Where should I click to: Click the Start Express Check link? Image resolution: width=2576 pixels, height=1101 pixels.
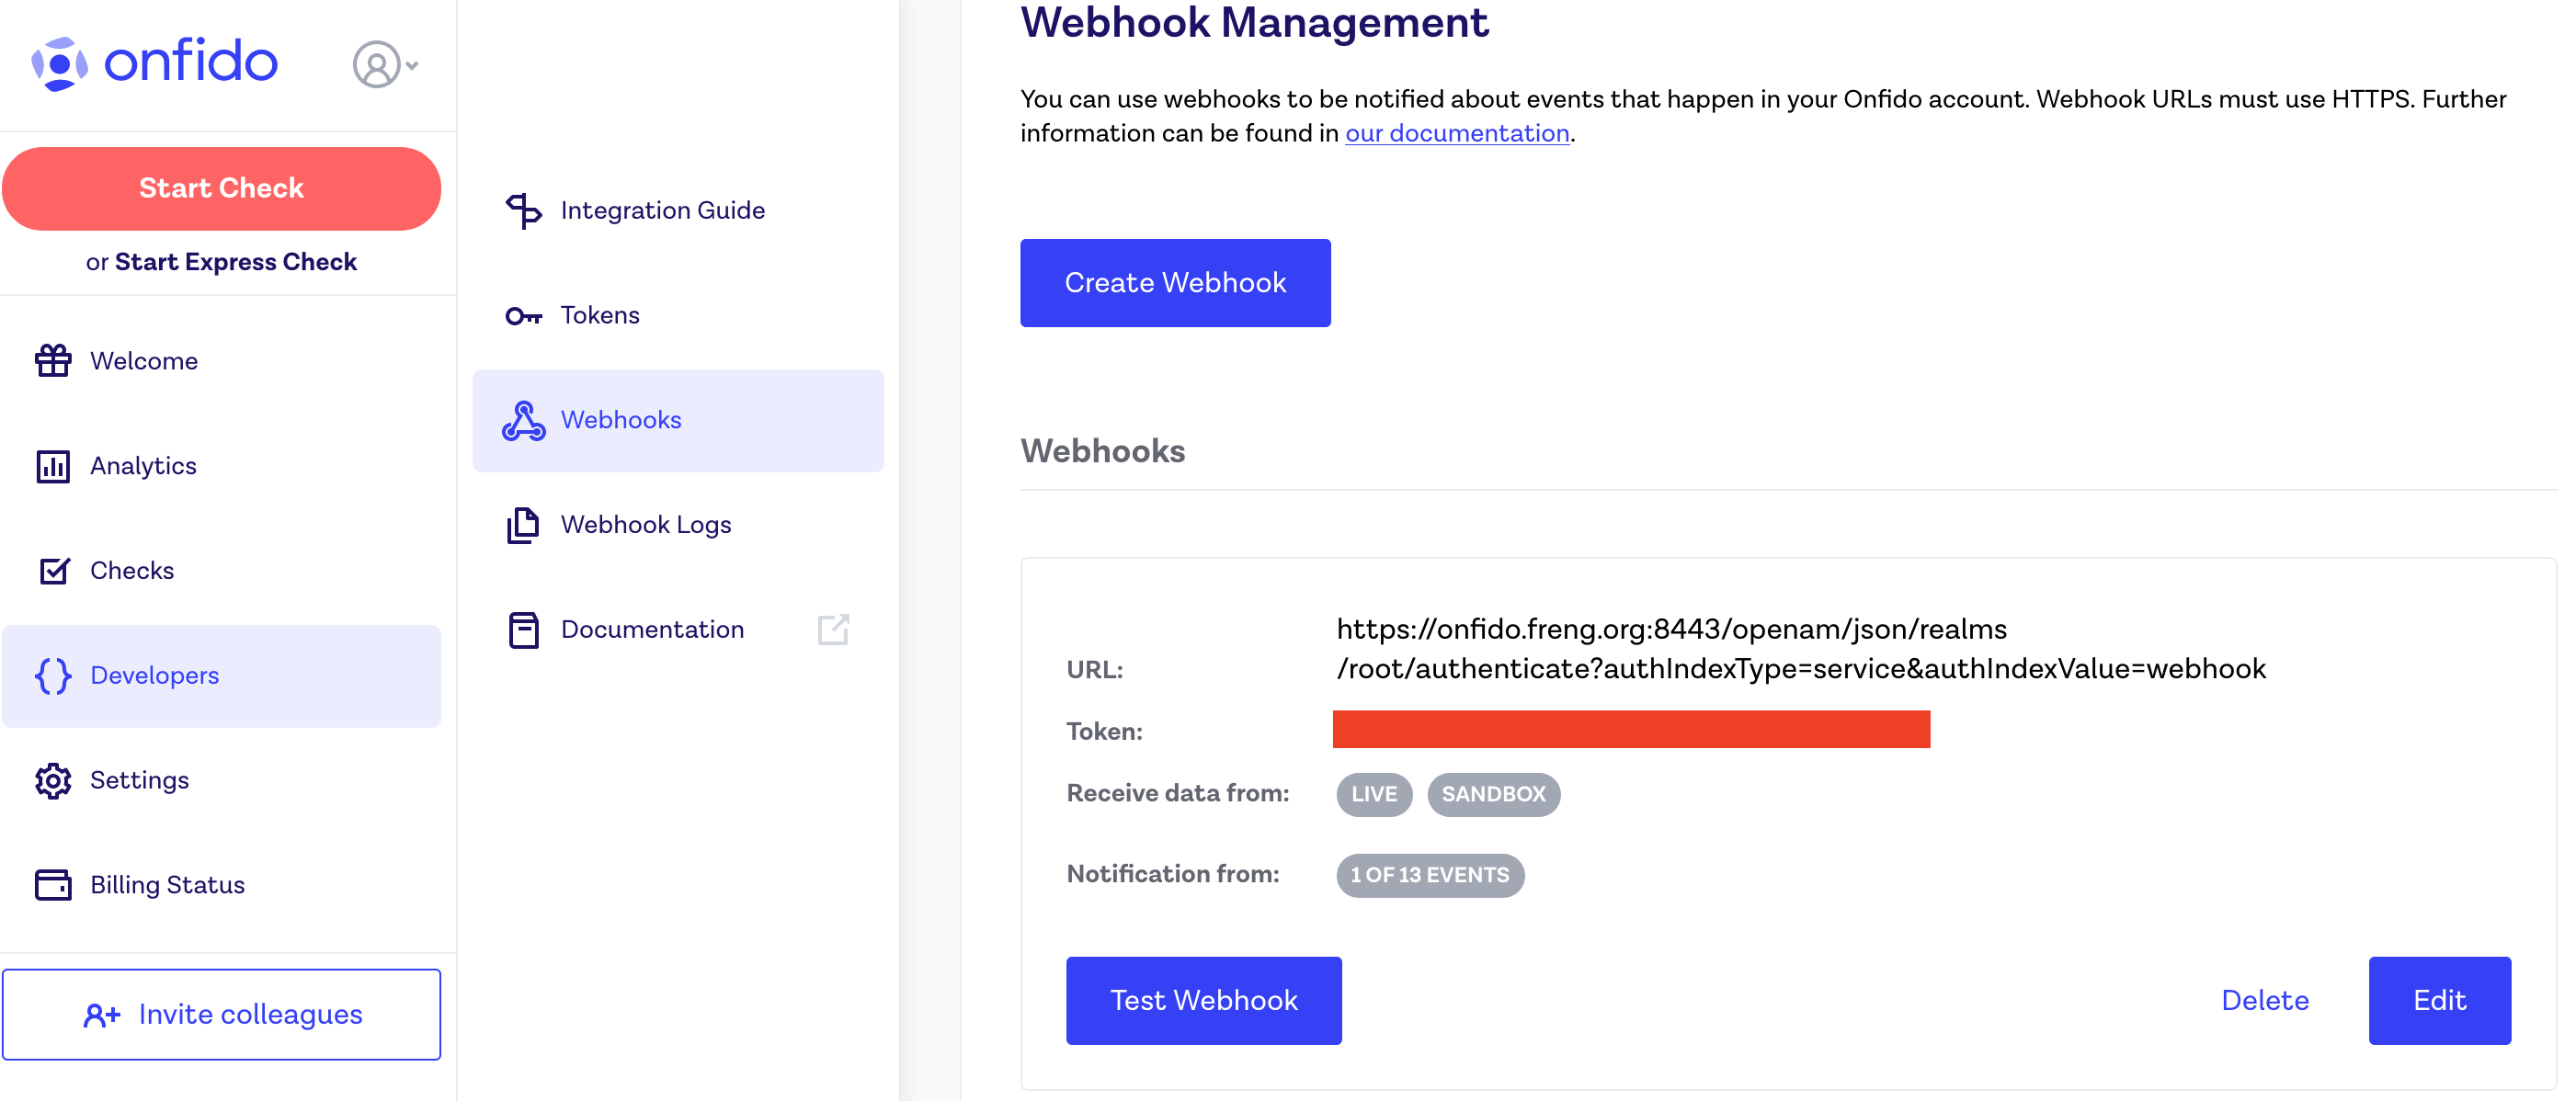pos(235,262)
